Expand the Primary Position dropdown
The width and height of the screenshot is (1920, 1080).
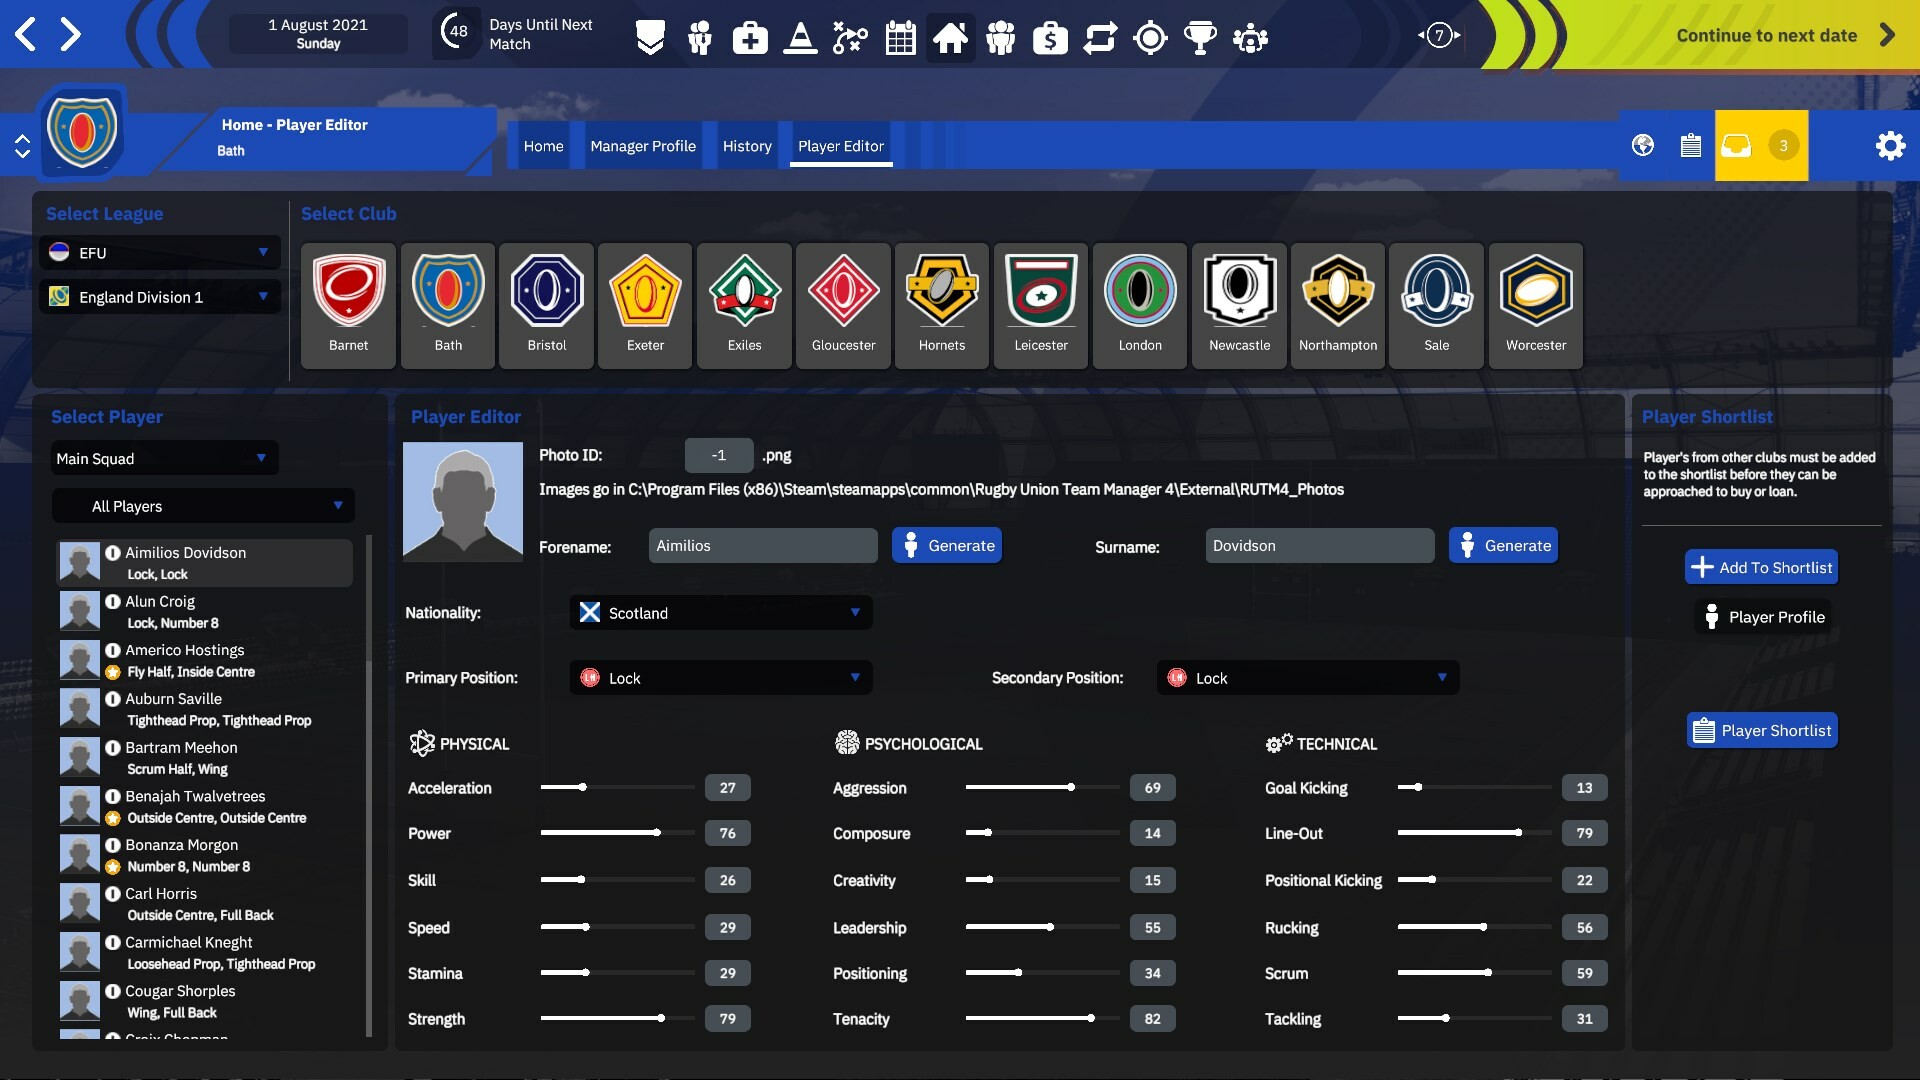click(719, 677)
